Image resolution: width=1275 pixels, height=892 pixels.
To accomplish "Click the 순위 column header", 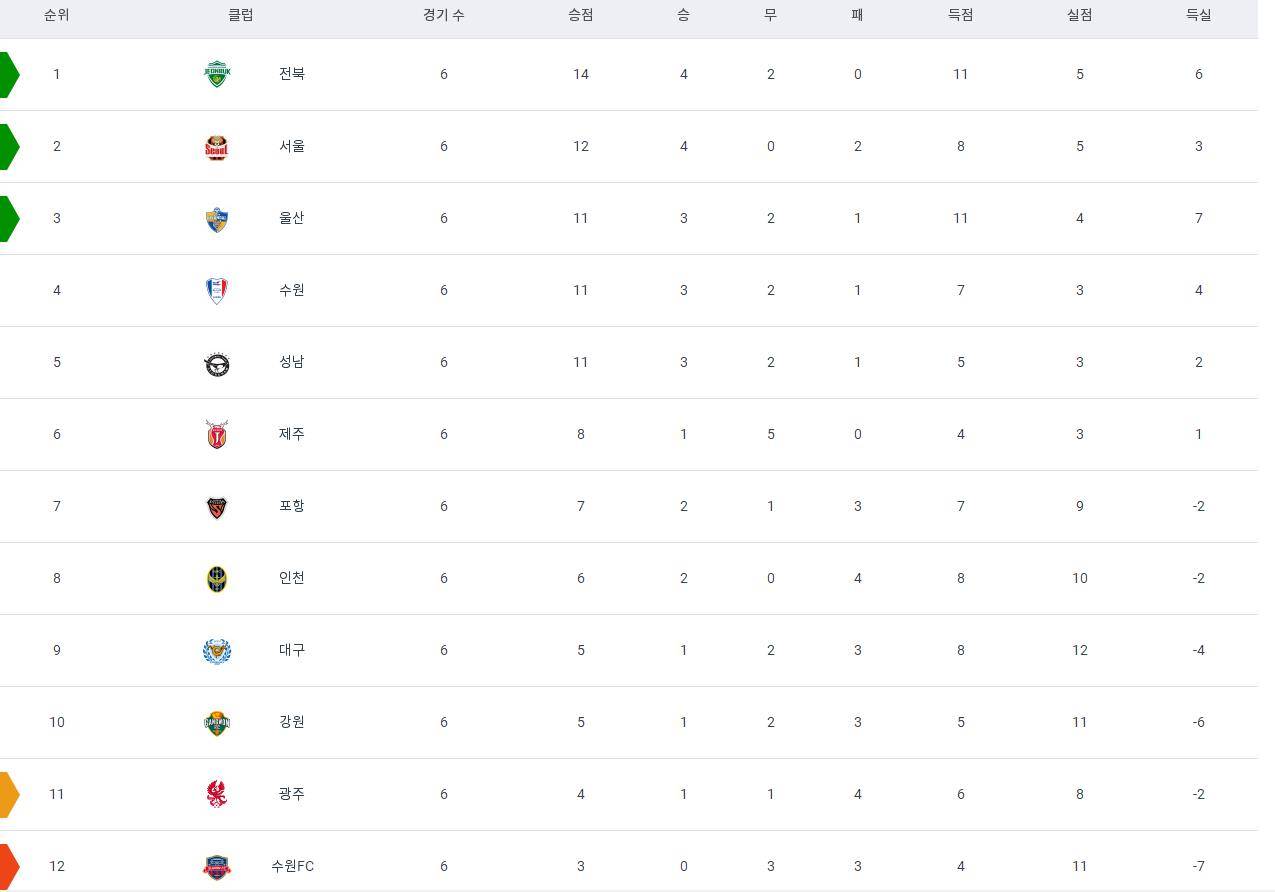I will tap(57, 15).
